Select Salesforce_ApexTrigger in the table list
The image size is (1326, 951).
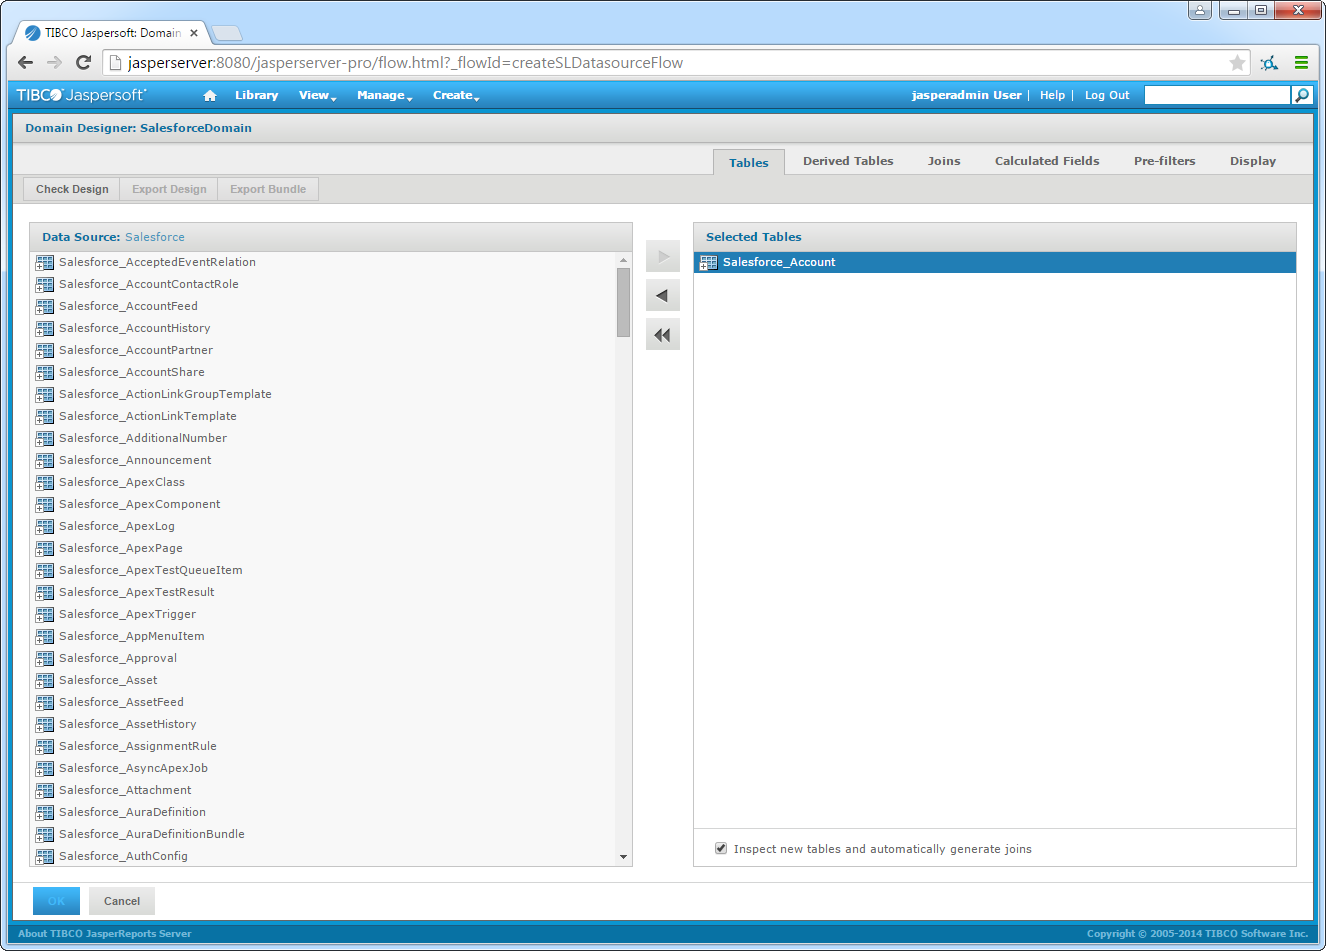coord(127,614)
